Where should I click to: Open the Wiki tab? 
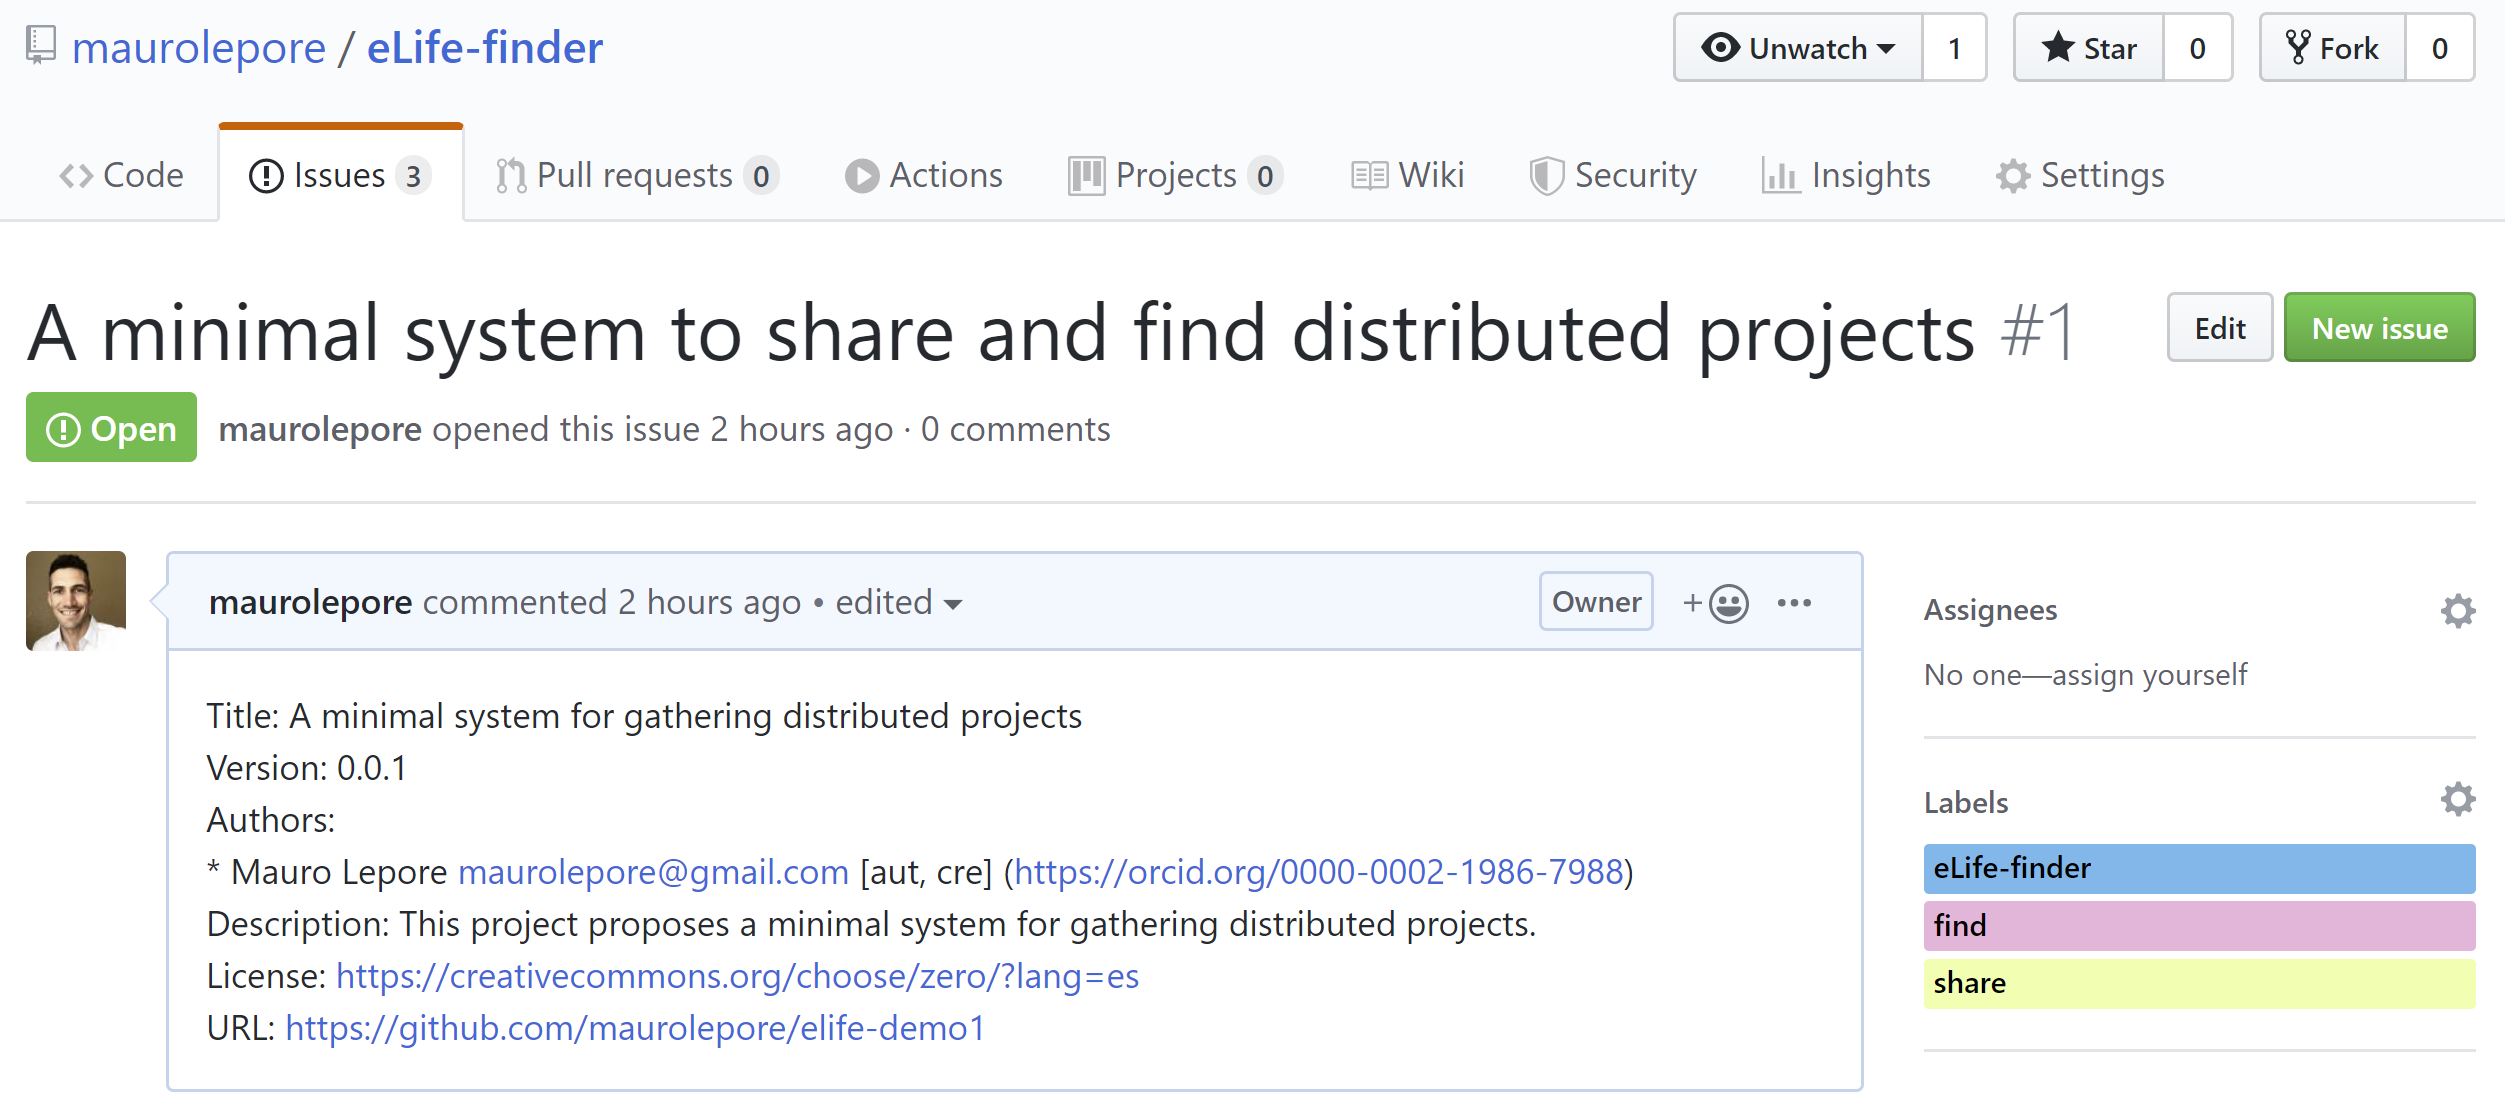click(1407, 175)
